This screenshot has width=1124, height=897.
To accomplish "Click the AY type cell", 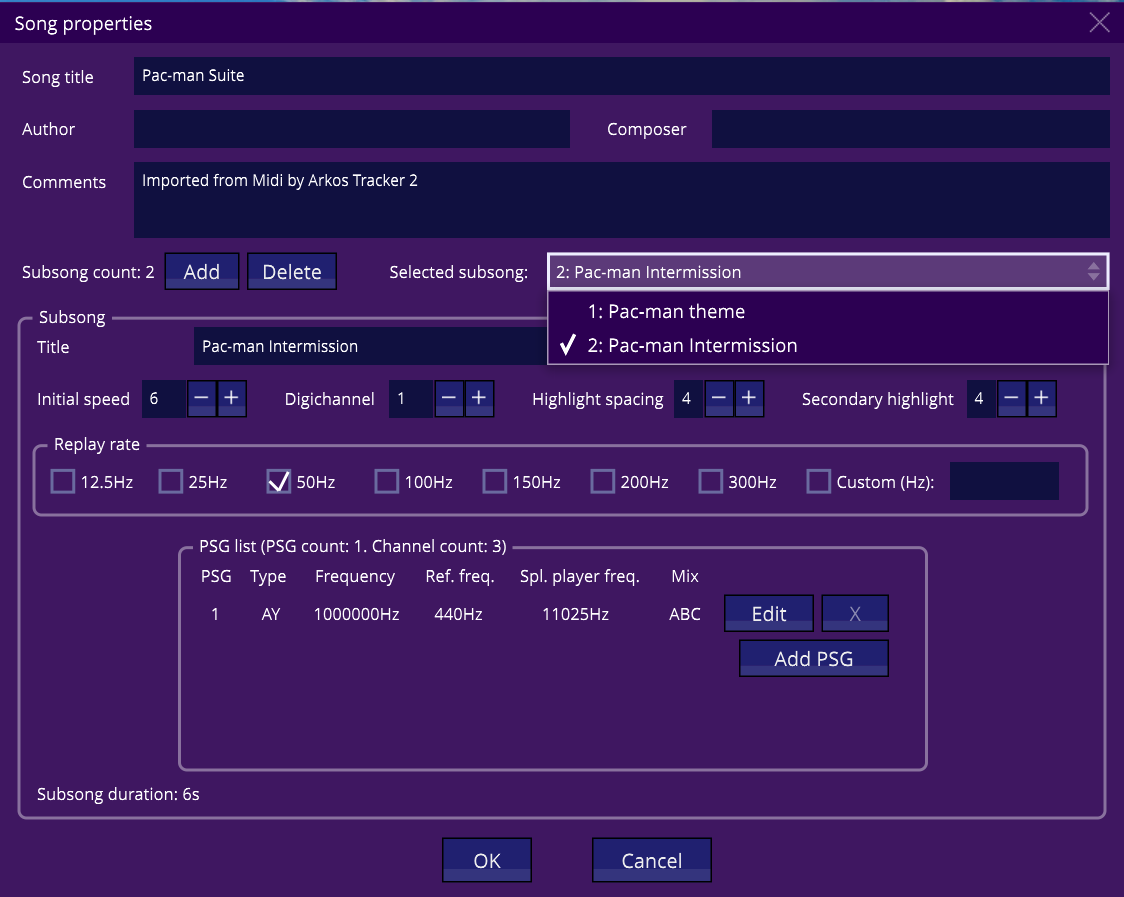I will 271,614.
